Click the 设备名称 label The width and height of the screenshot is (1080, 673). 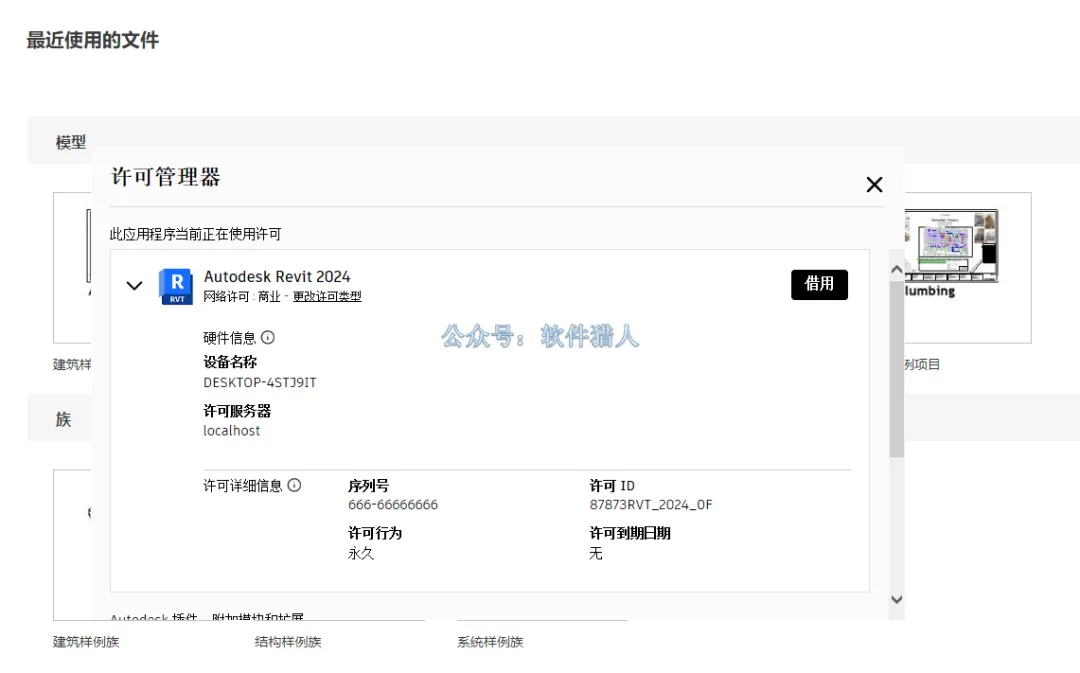coord(230,362)
